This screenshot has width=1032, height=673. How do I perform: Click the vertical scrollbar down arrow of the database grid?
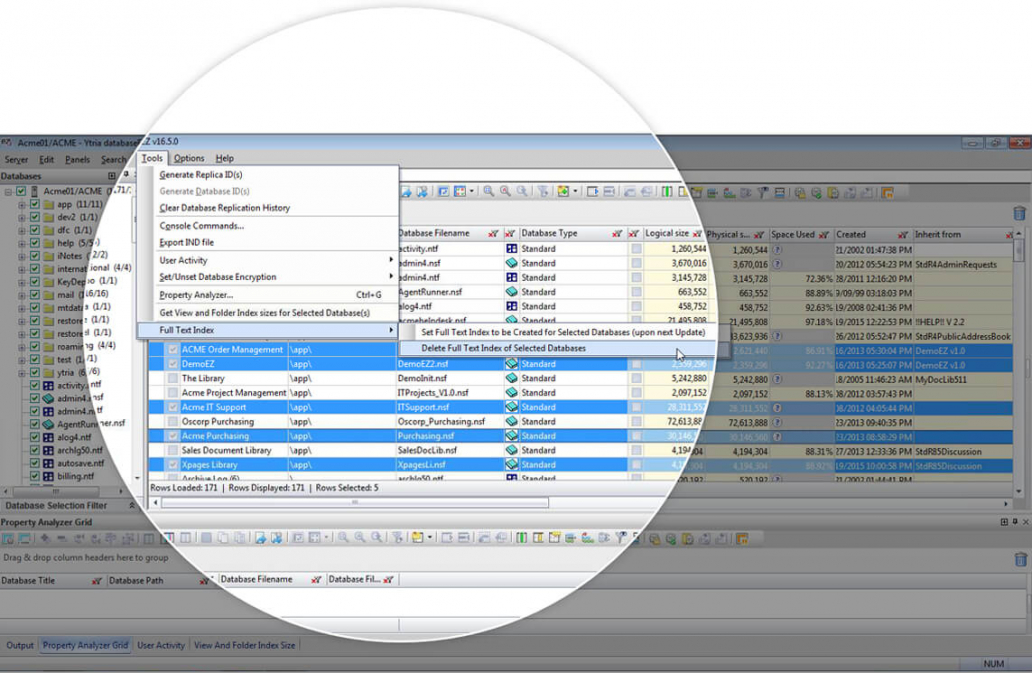pos(1019,491)
